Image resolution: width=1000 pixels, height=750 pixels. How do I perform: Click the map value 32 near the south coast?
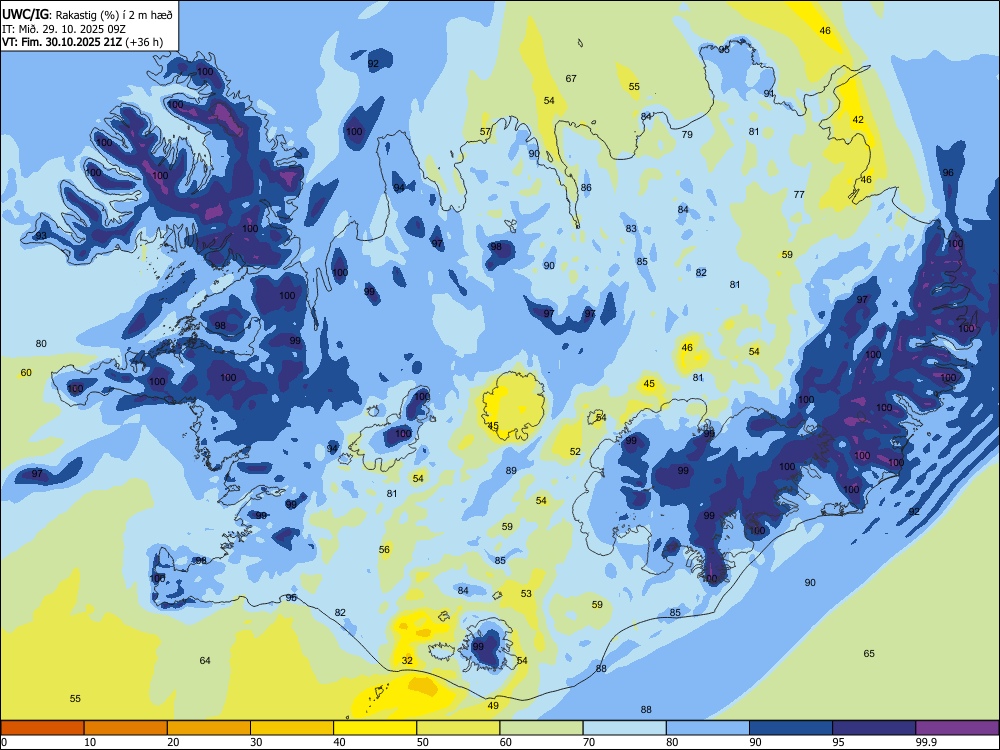[407, 661]
